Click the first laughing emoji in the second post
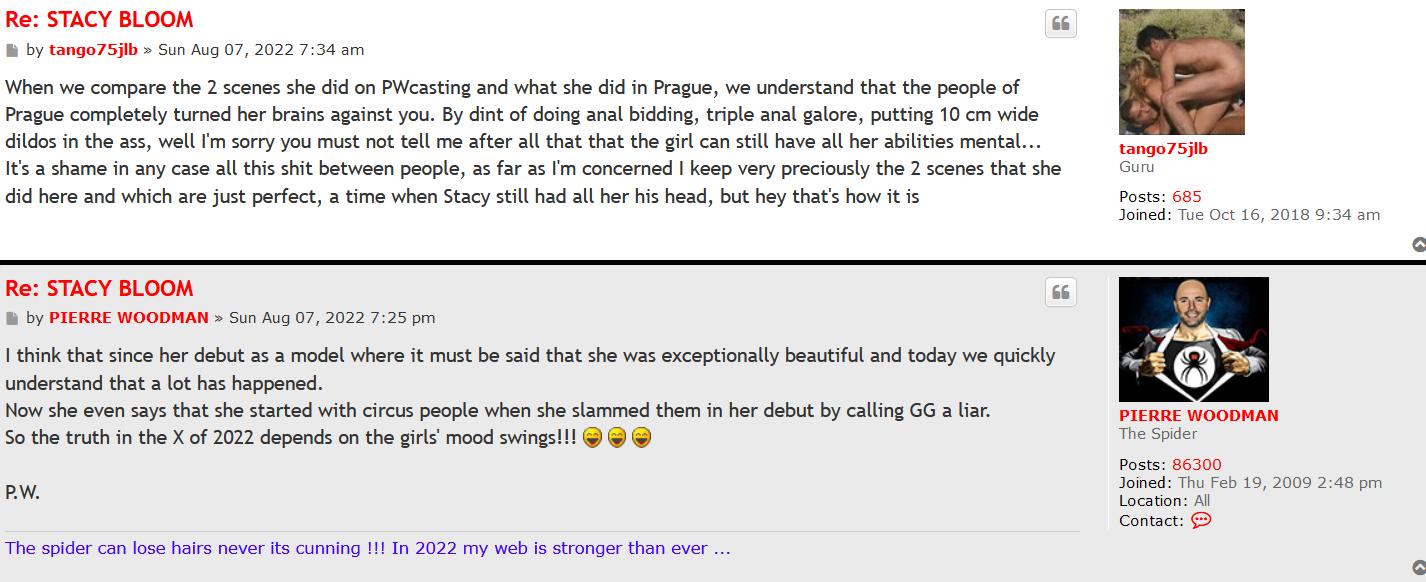 coord(591,438)
